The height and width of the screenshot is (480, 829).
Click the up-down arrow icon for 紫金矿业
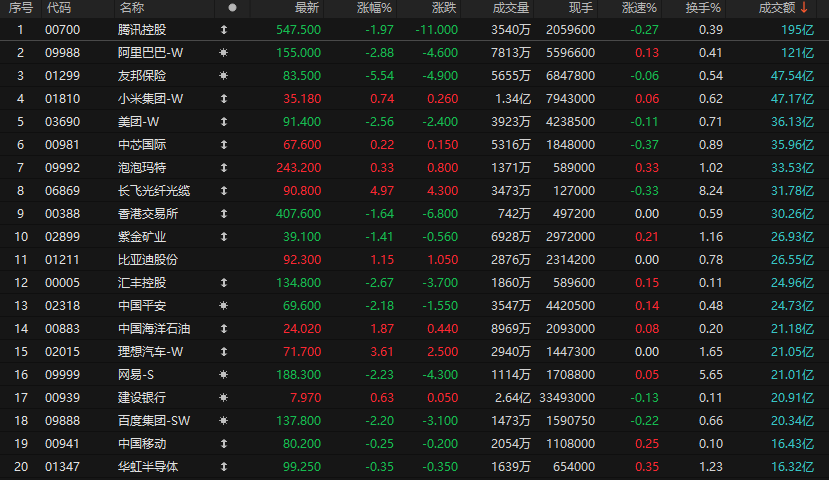point(224,237)
